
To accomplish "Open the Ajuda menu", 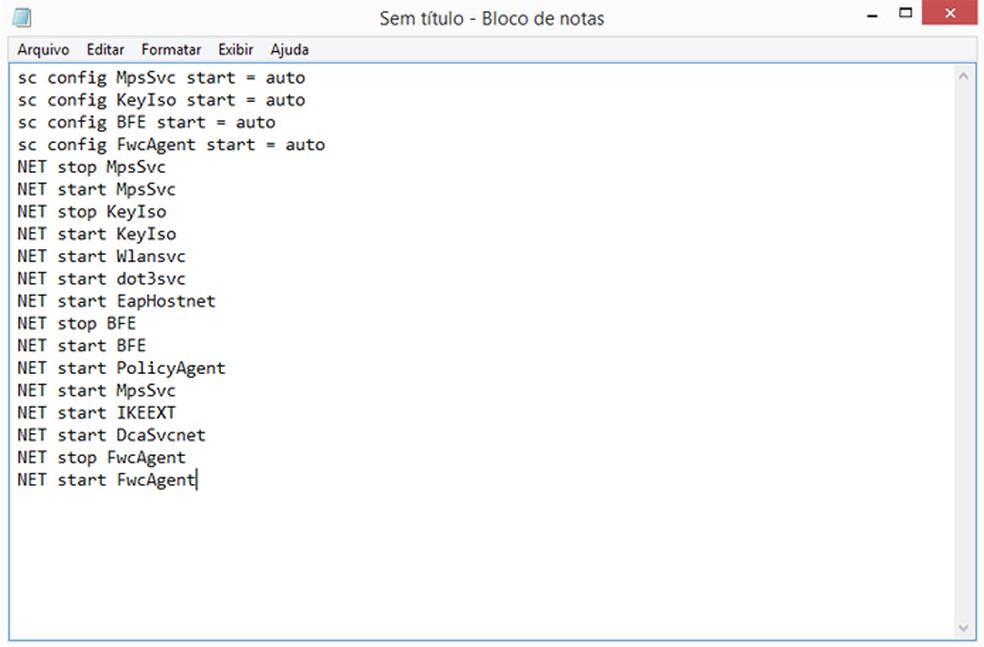I will (290, 49).
